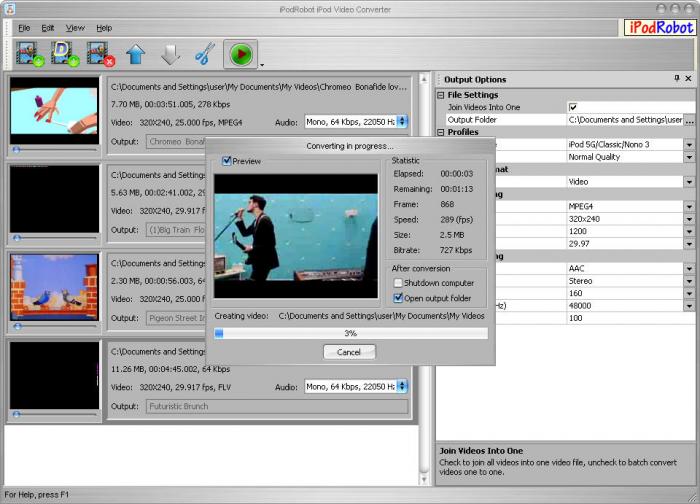Click the seek slider under Chromeo thumbnail
Viewport: 700px width, 504px height.
pyautogui.click(x=54, y=150)
